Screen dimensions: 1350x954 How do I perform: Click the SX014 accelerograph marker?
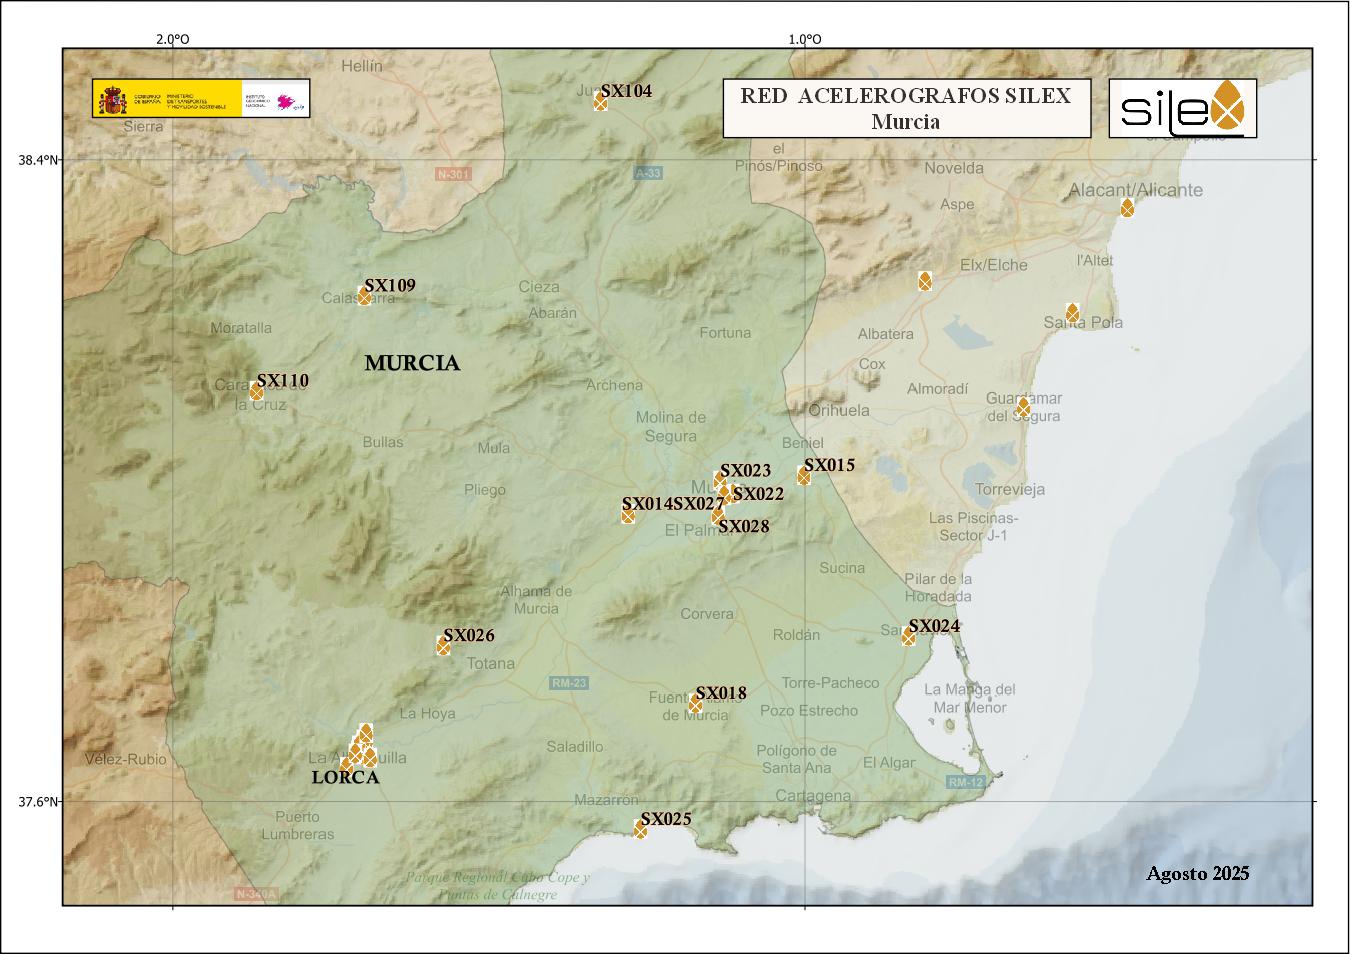tap(628, 515)
